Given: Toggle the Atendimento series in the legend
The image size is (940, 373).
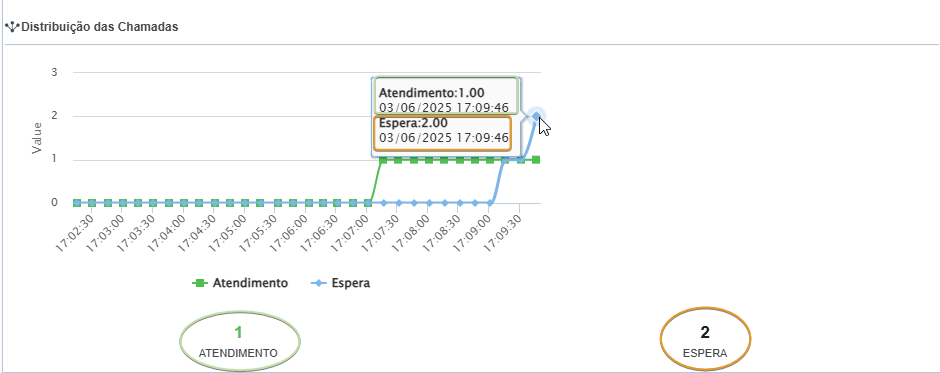Looking at the screenshot, I should [240, 283].
